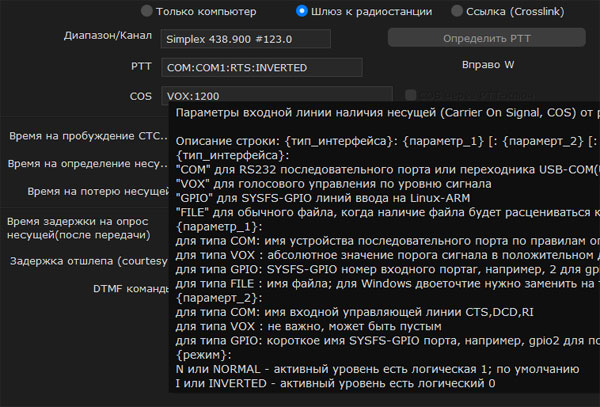Click tooltip line starting with 'Описание строки:'
Image resolution: width=600 pixels, height=407 pixels.
click(x=387, y=141)
